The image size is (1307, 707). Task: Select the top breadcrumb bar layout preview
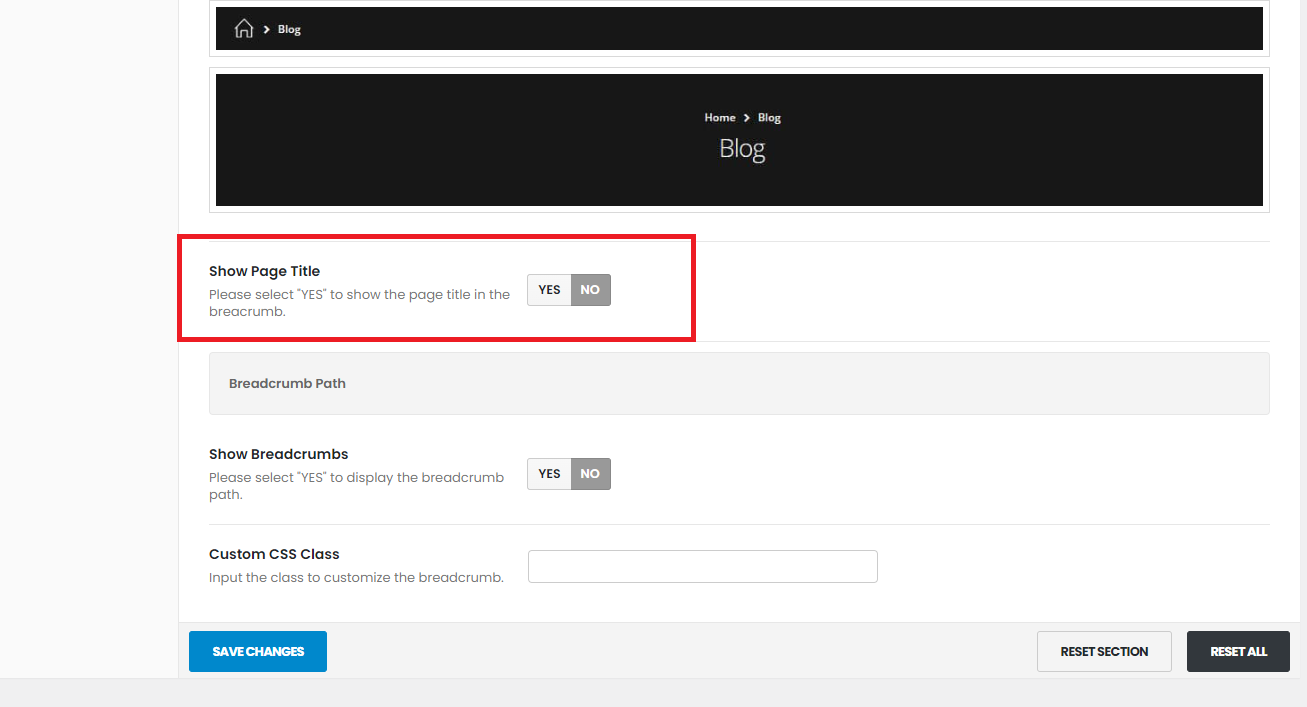(739, 28)
